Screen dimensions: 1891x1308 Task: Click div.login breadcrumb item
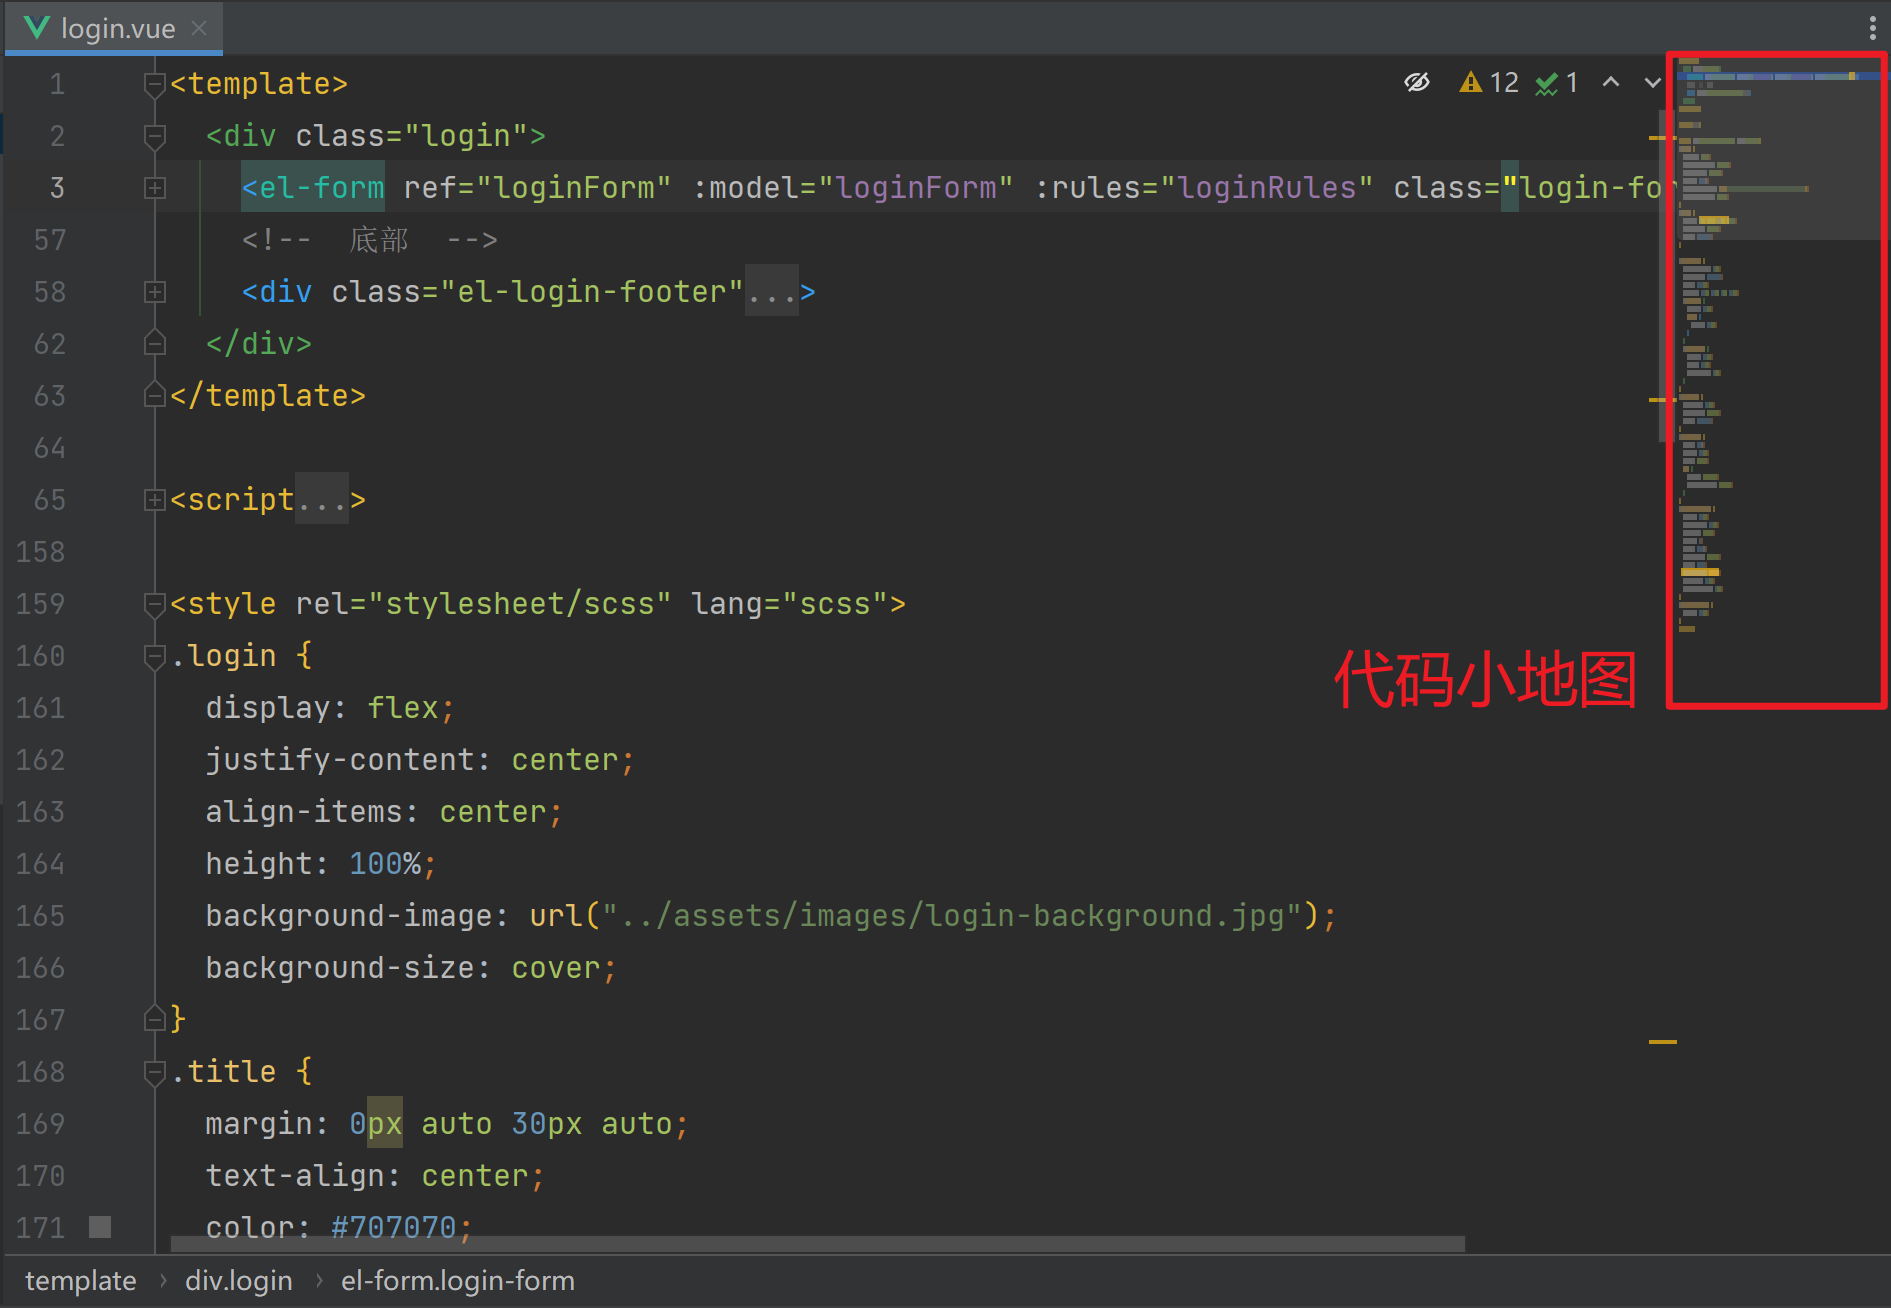238,1281
